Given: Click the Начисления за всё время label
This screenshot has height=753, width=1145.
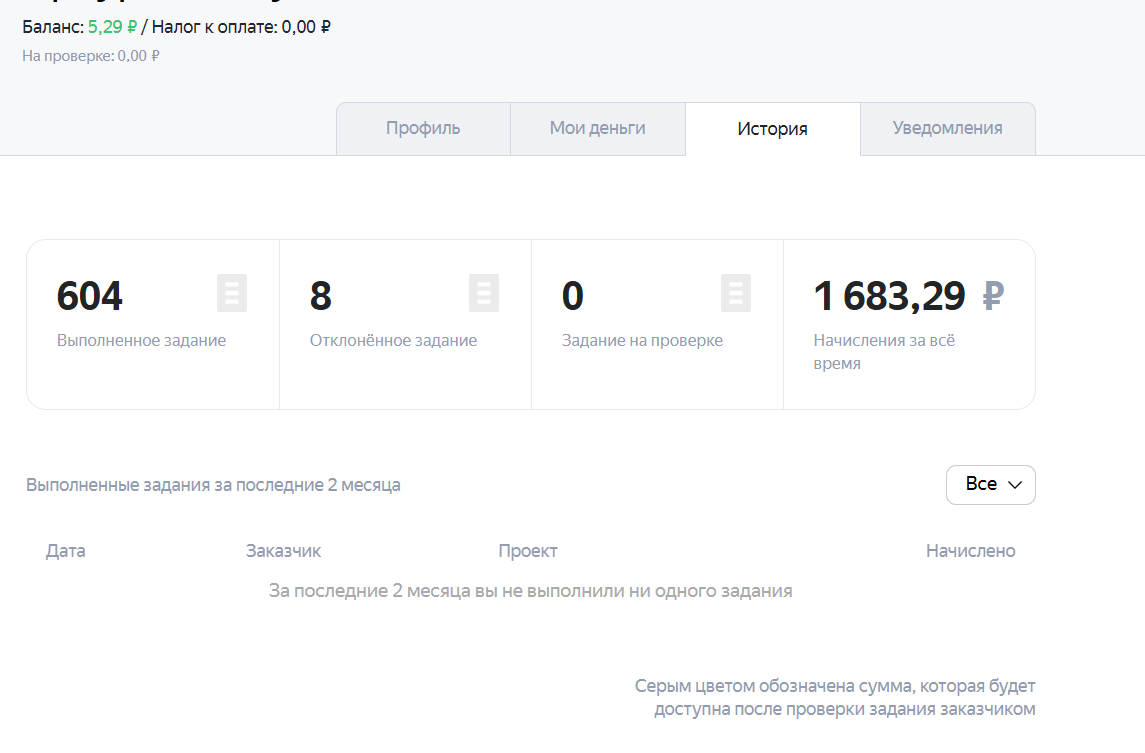Looking at the screenshot, I should pos(884,351).
